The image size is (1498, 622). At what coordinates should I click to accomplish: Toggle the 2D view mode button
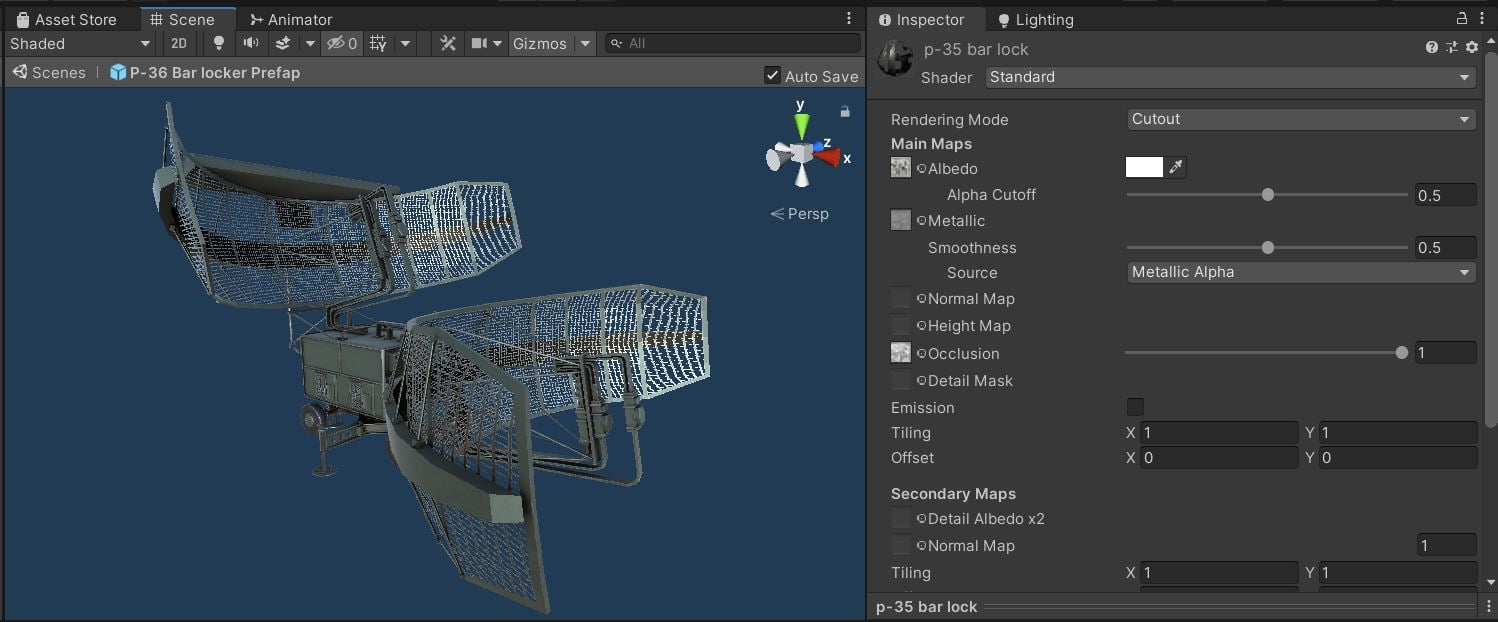tap(179, 43)
